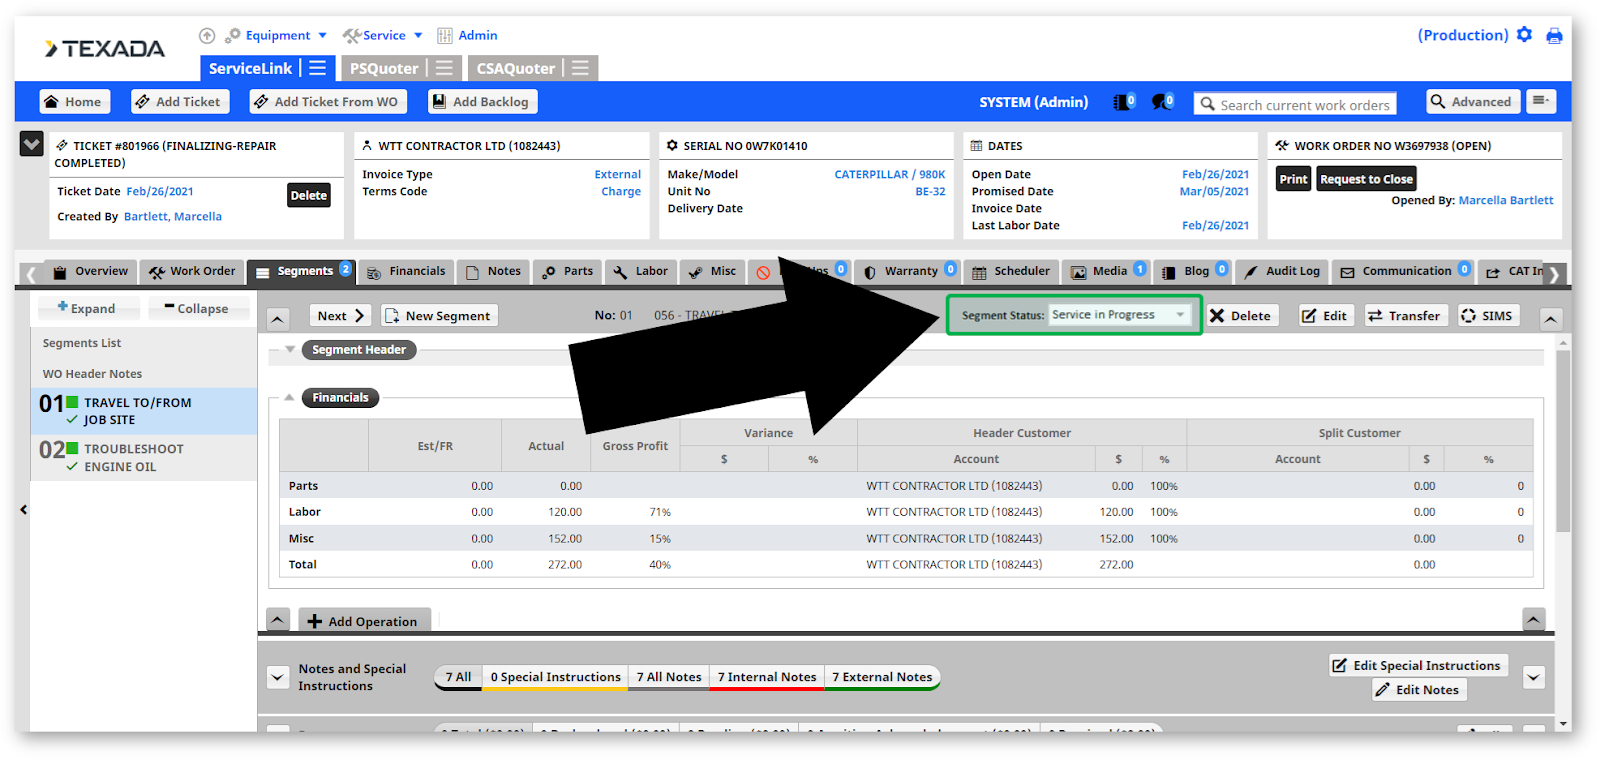The width and height of the screenshot is (1600, 760).
Task: Click Add Ticket From WO button
Action: (x=328, y=102)
